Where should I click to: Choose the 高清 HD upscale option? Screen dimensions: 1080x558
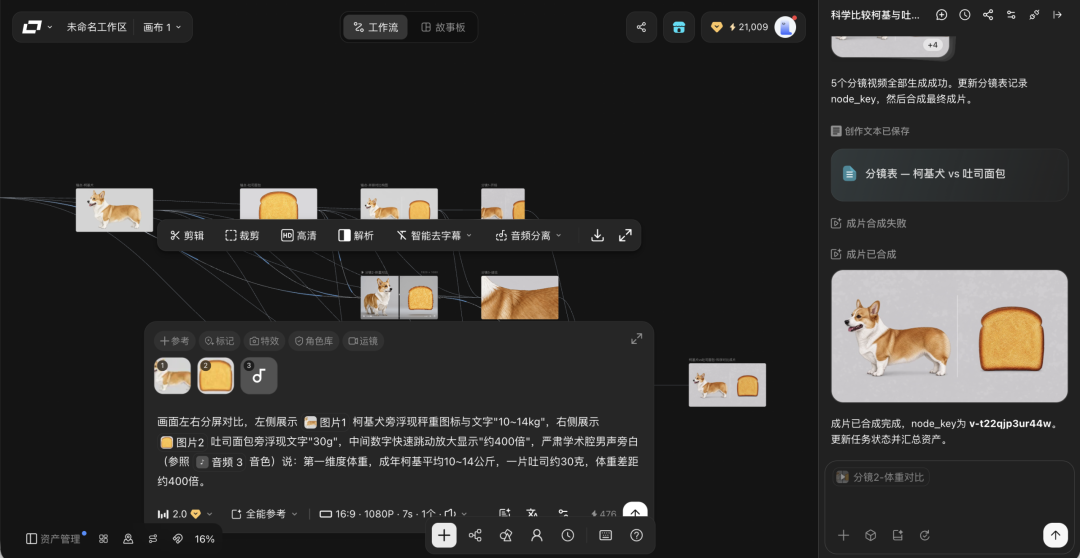[298, 236]
